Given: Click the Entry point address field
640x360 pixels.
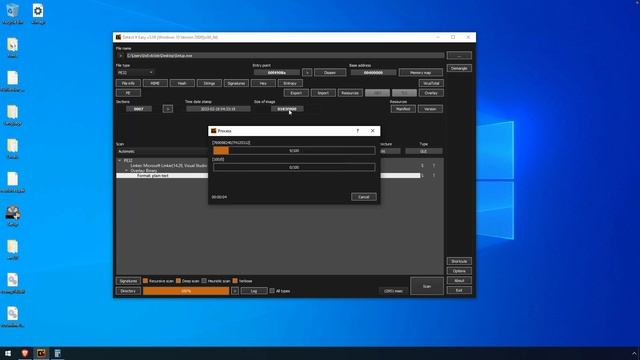Looking at the screenshot, I should point(277,72).
